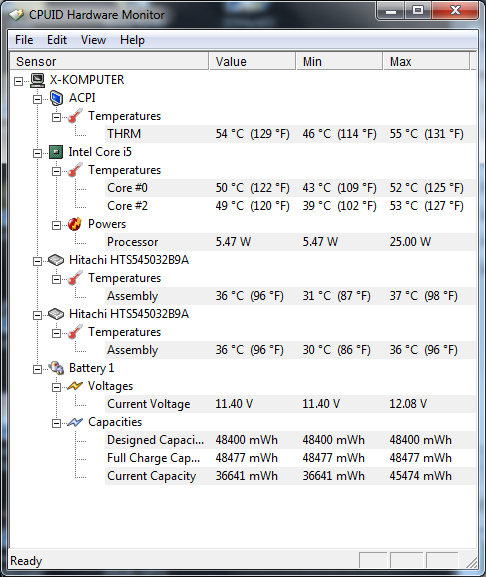The image size is (486, 577).
Task: Open the View menu
Action: [93, 40]
